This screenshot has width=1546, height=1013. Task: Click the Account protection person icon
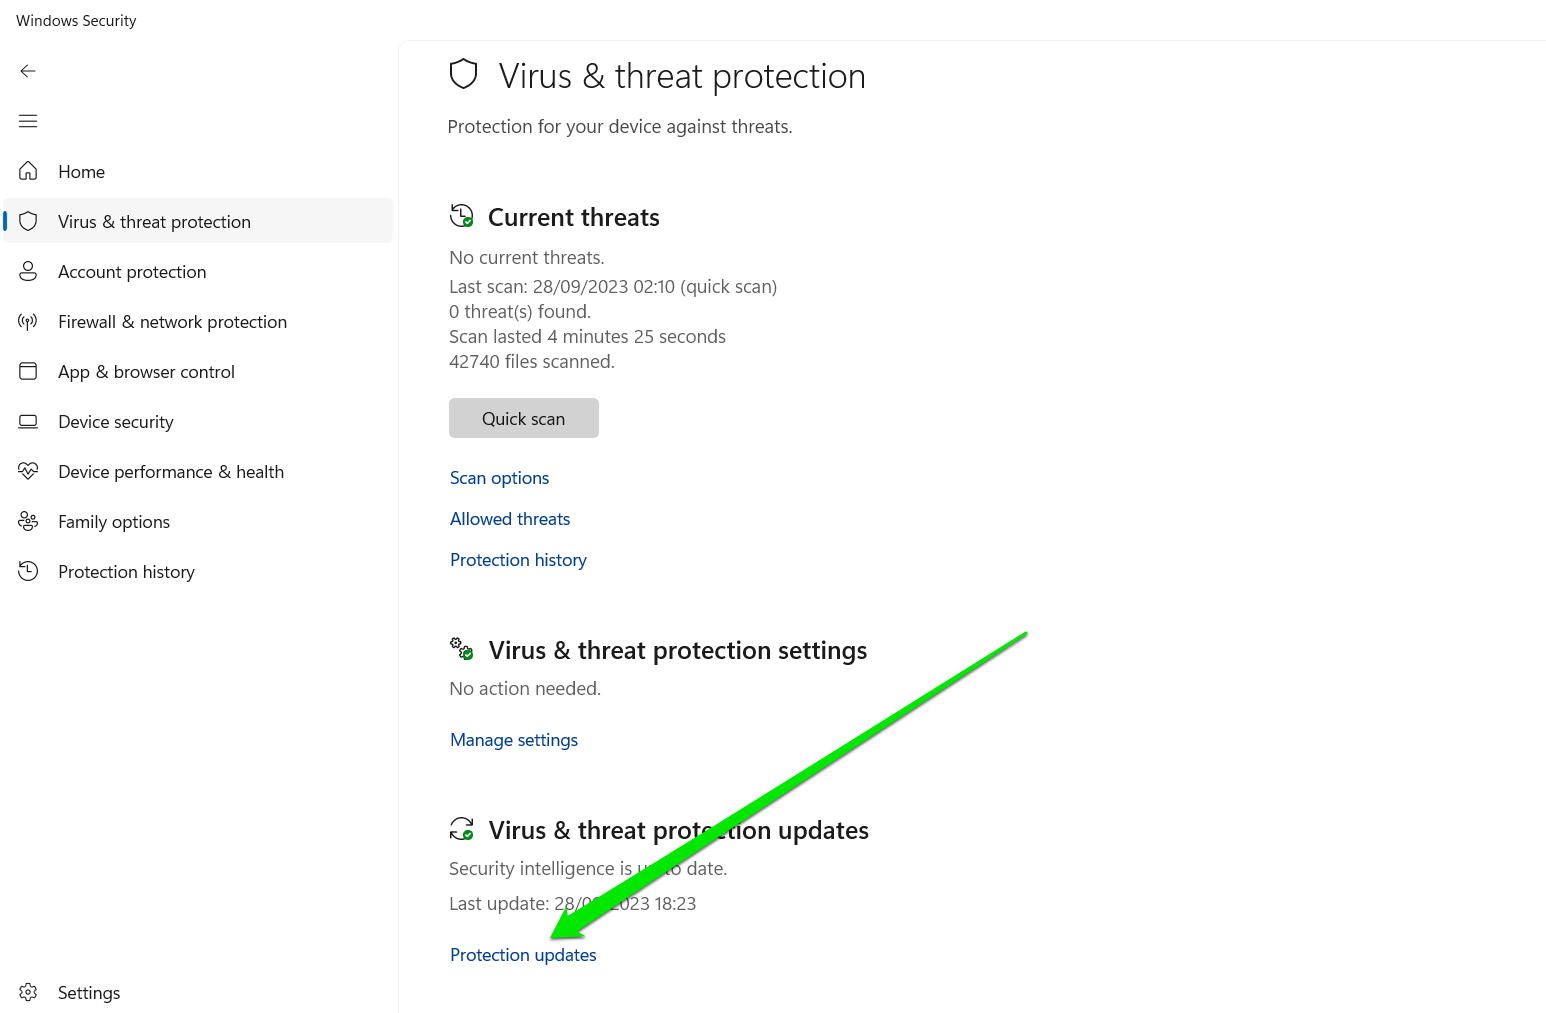click(x=28, y=271)
